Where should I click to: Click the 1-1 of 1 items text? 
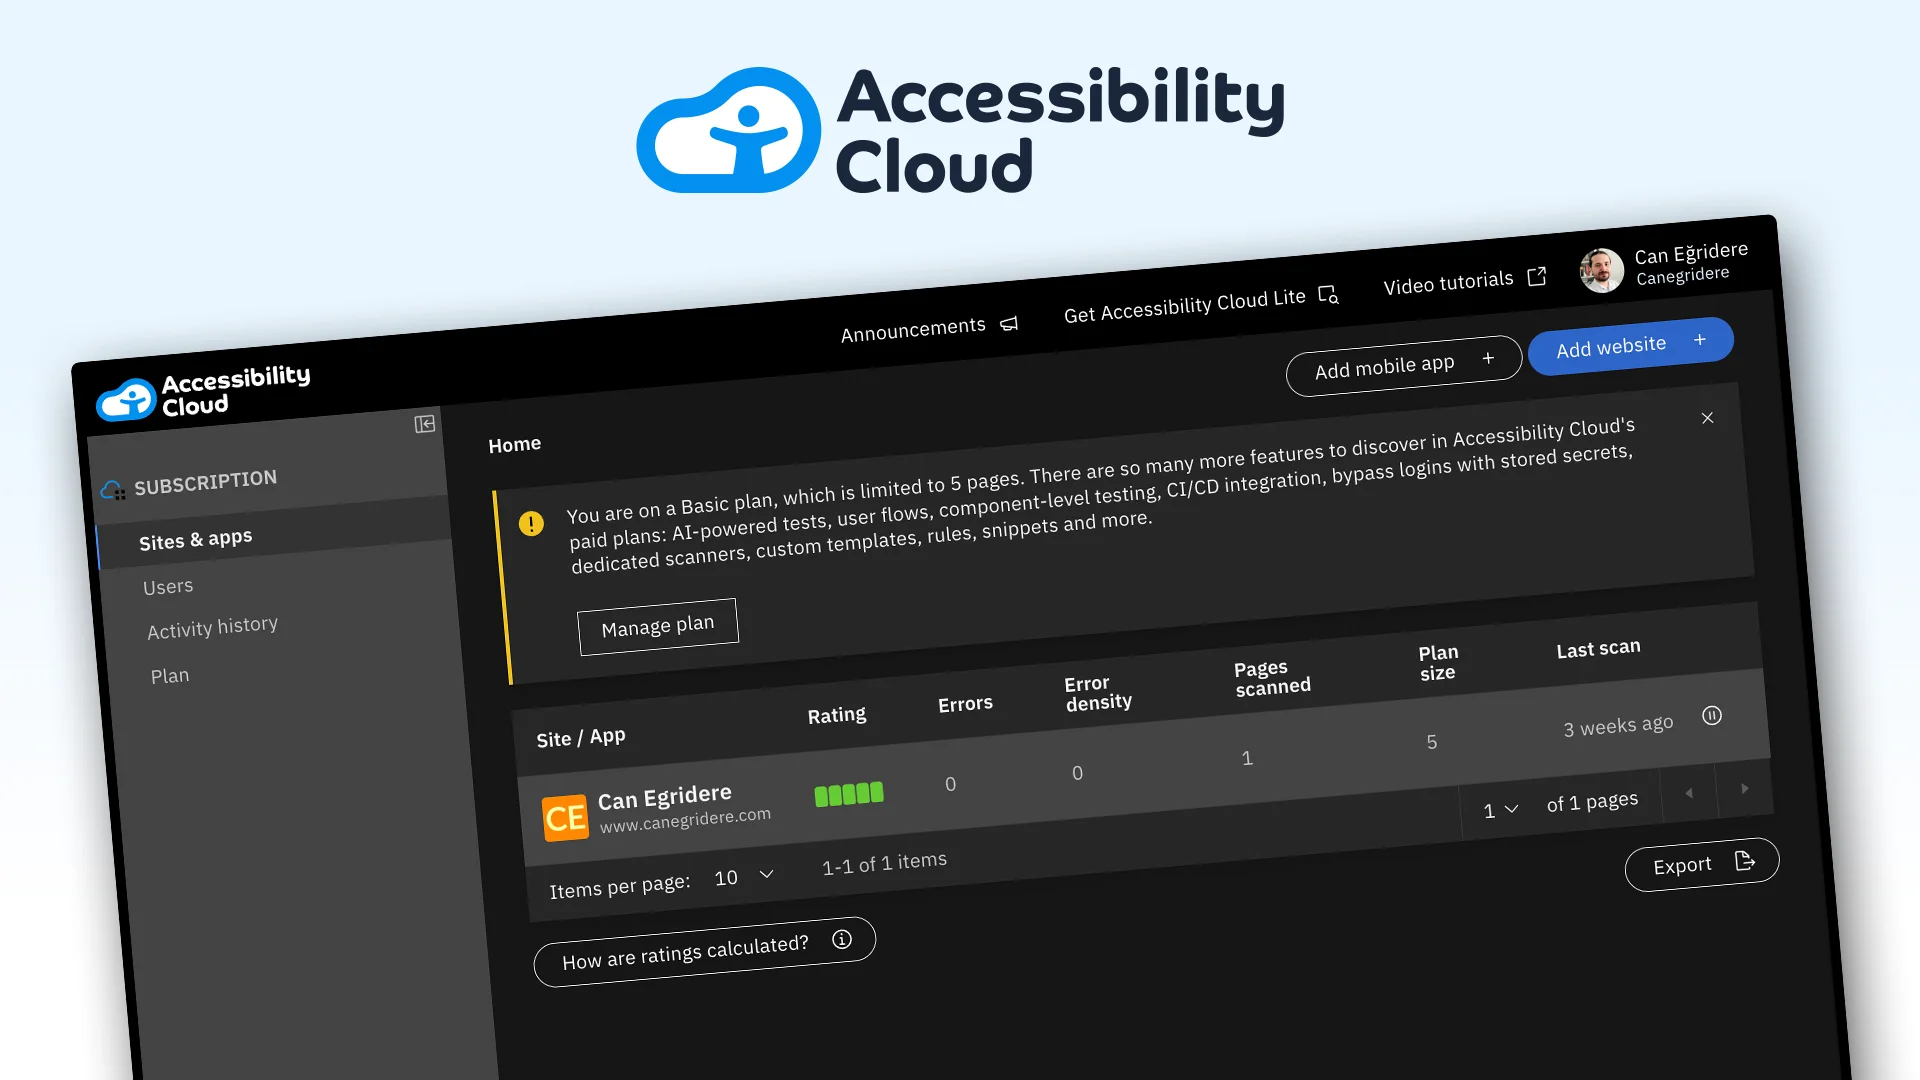884,863
